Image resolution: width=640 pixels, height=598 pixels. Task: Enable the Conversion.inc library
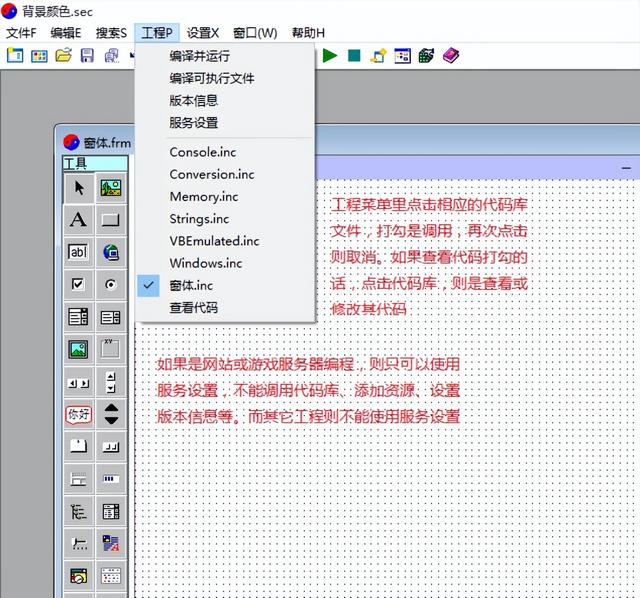225,174
